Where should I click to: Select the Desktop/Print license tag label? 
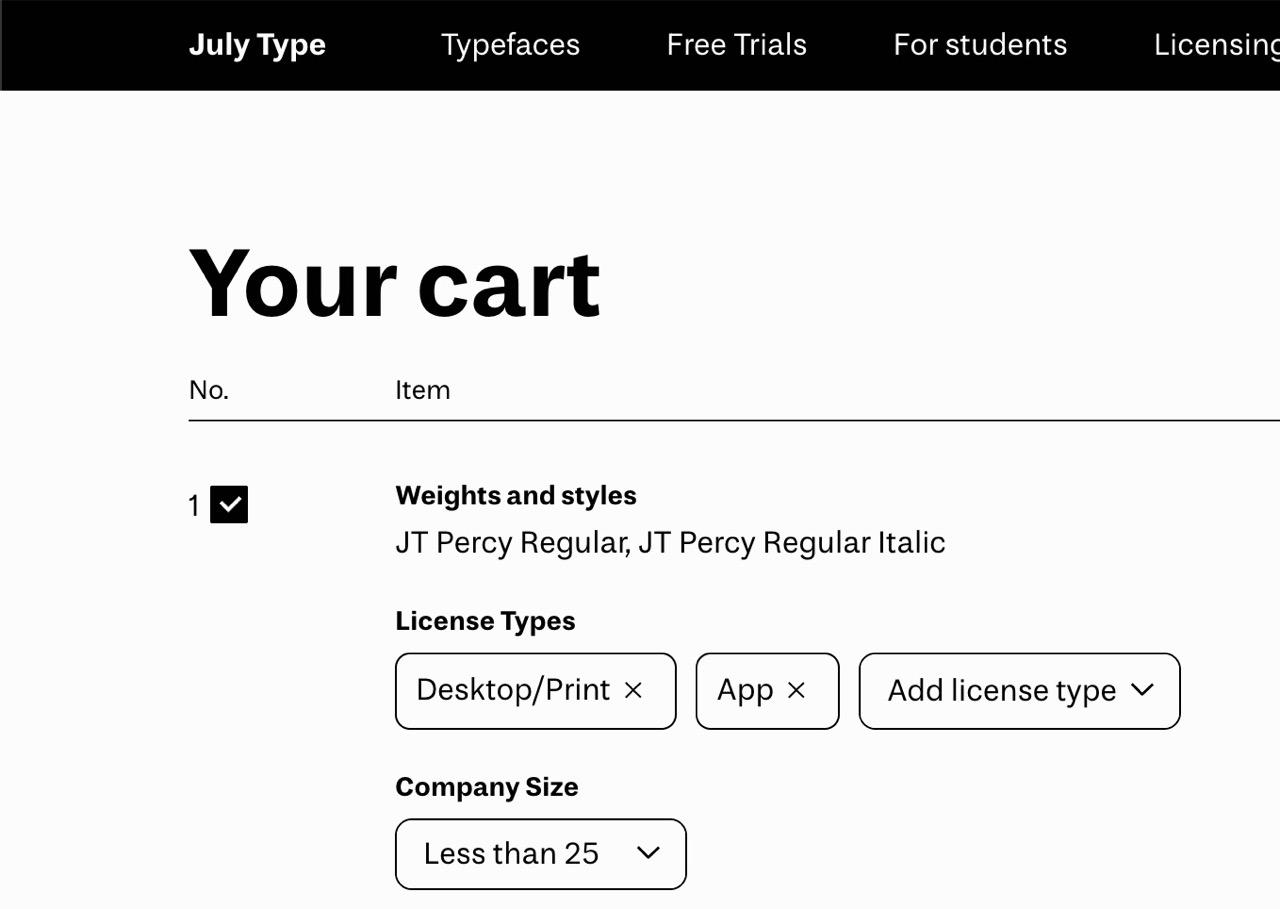tap(513, 690)
